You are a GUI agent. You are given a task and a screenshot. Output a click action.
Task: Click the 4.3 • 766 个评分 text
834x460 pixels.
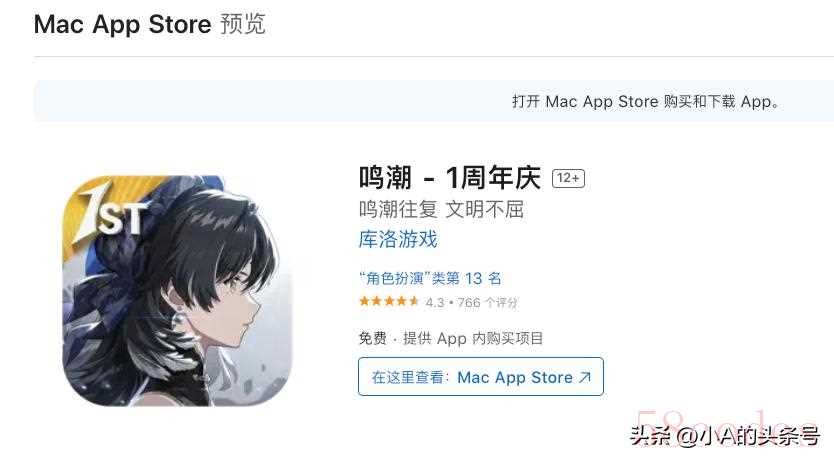pyautogui.click(x=471, y=303)
